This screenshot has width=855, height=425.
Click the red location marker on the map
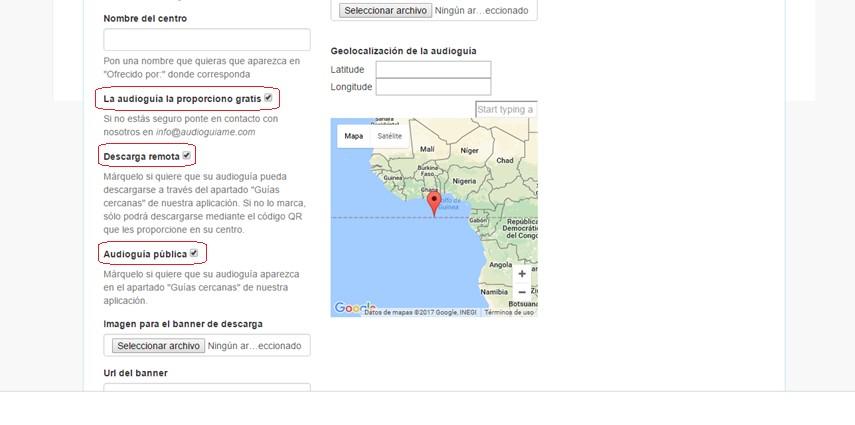click(433, 203)
